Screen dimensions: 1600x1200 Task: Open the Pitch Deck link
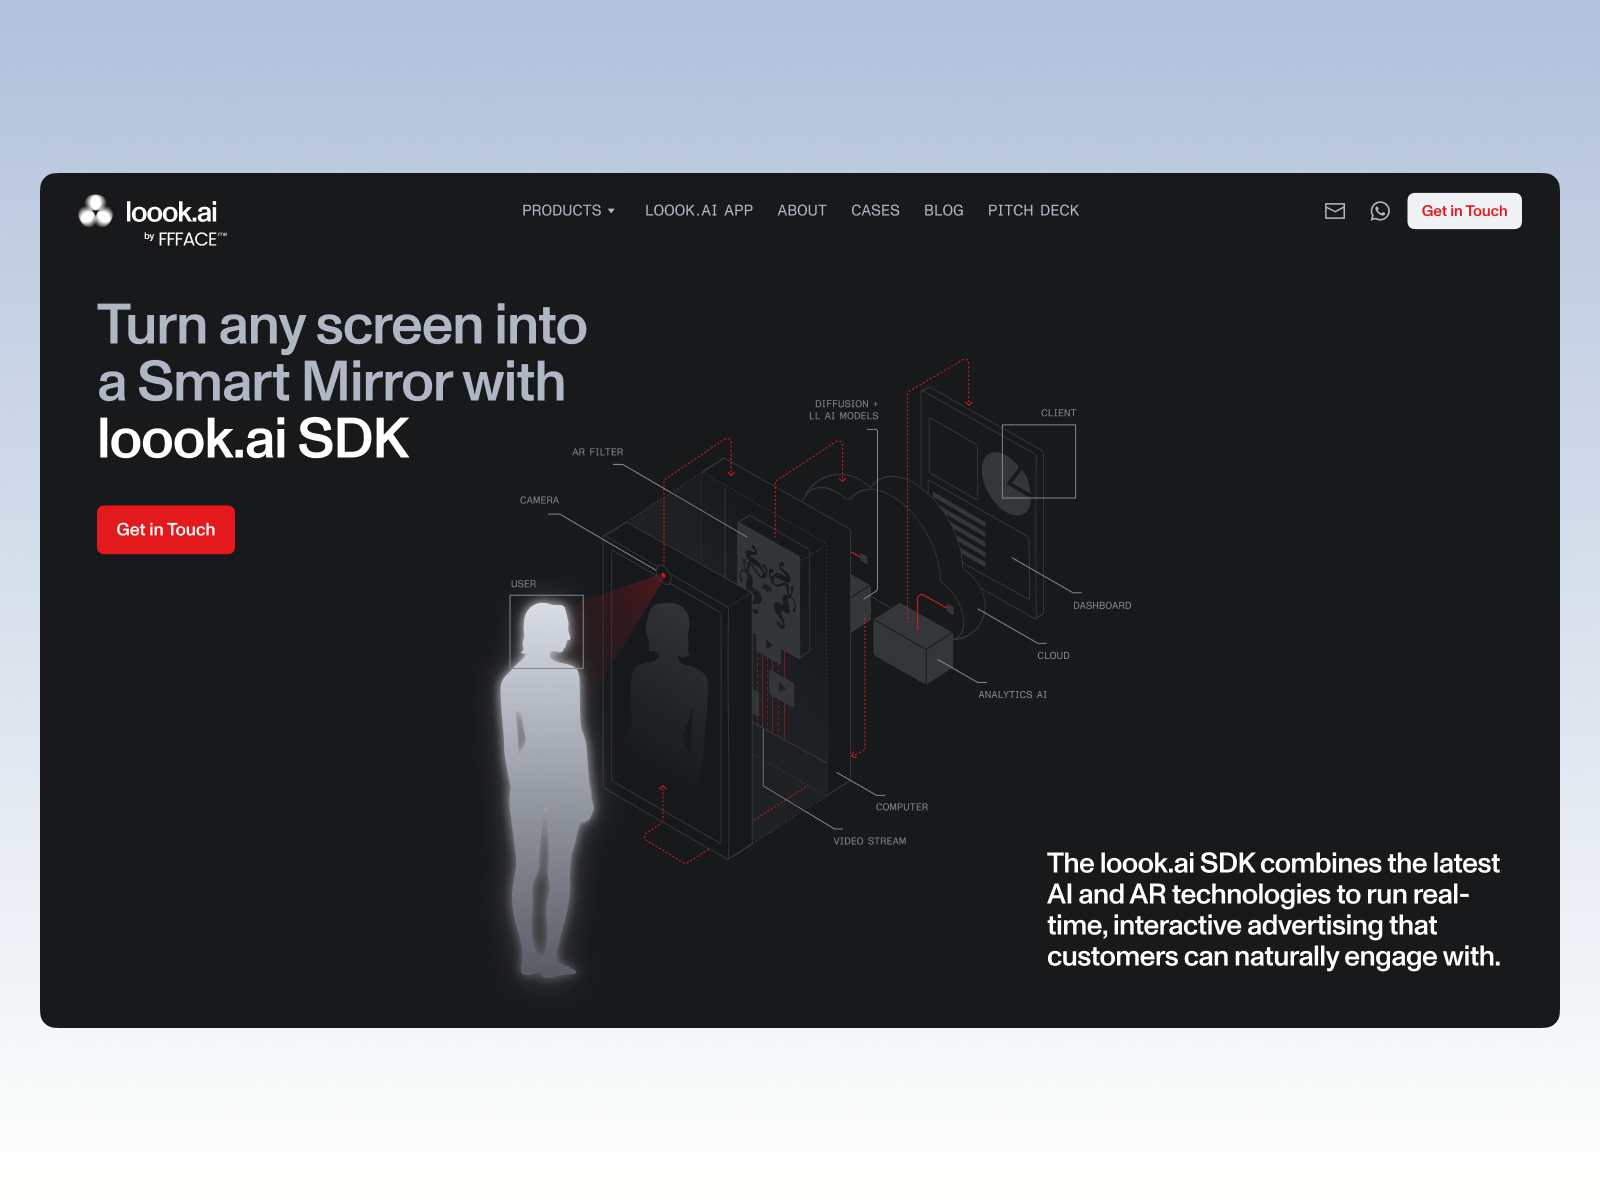[x=1033, y=211]
